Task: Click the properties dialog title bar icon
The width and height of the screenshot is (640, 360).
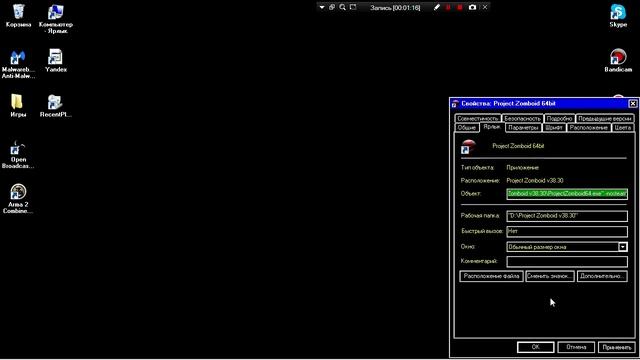Action: point(455,104)
